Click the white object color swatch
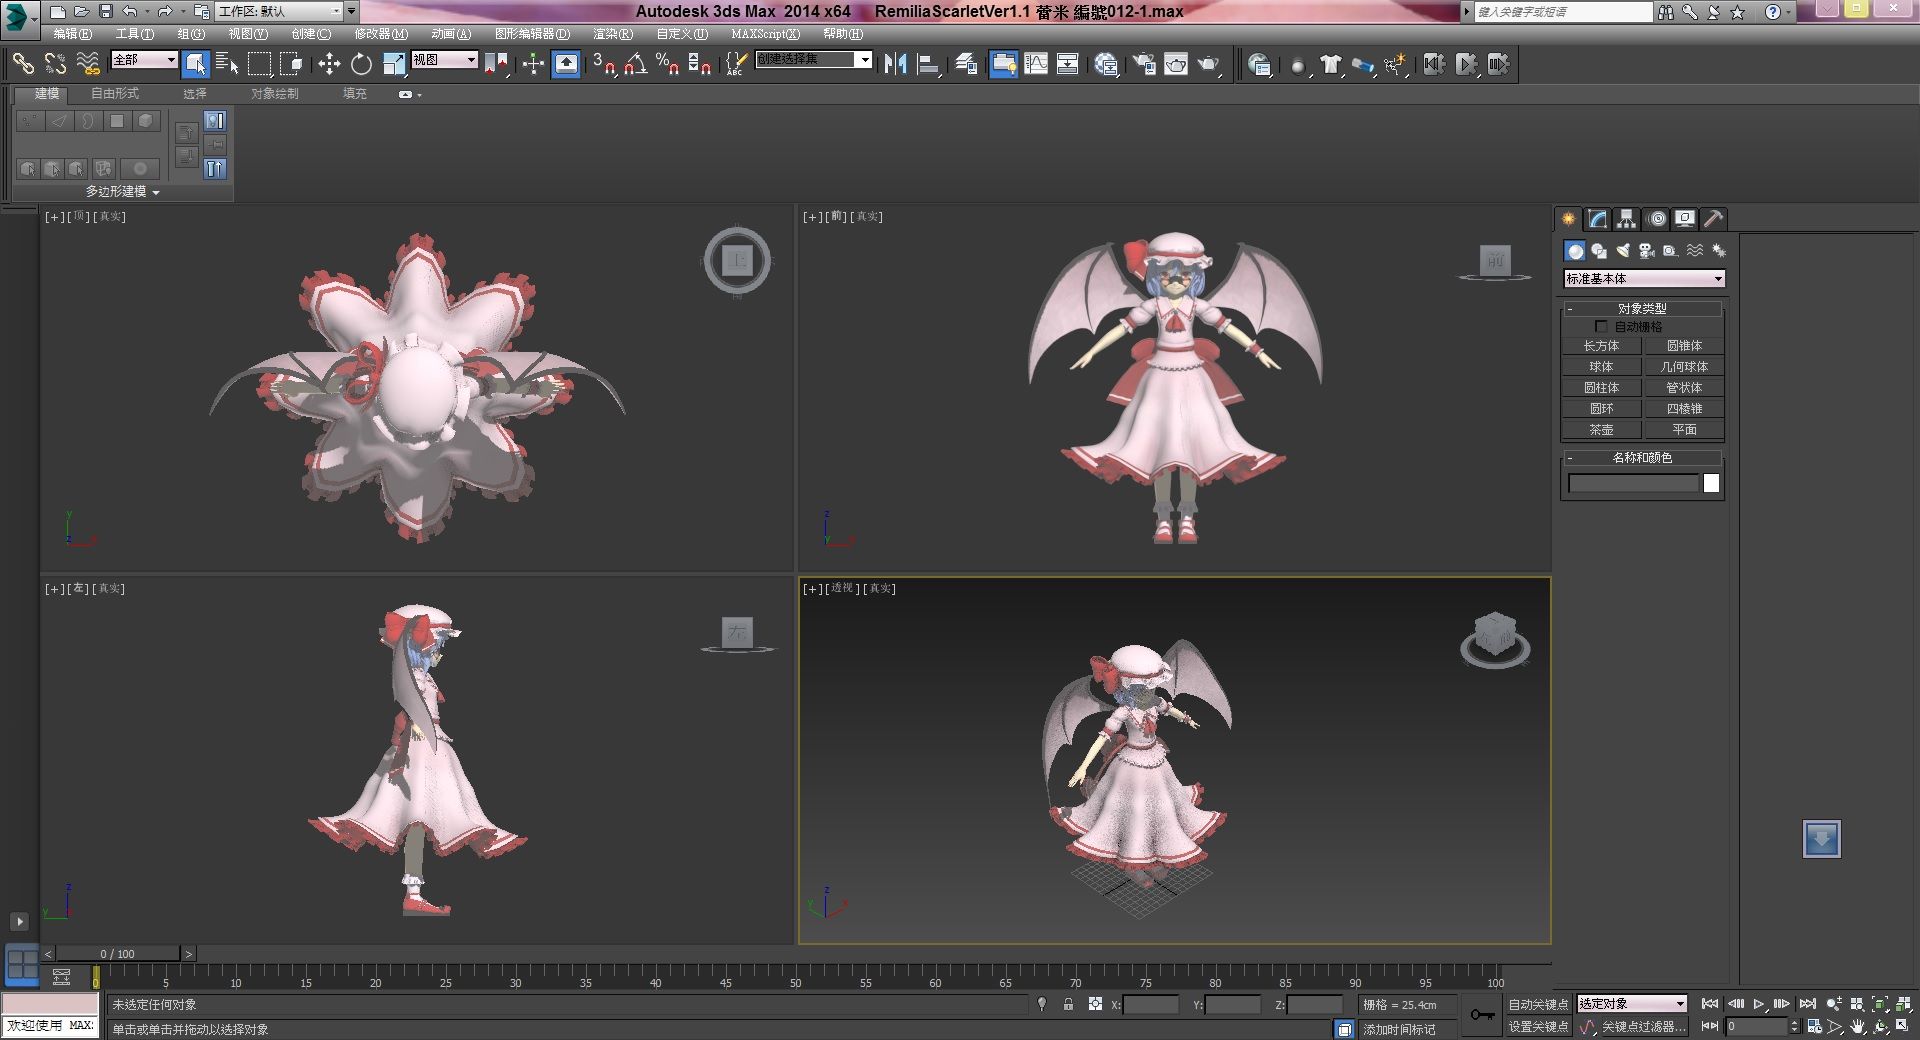 [1711, 484]
